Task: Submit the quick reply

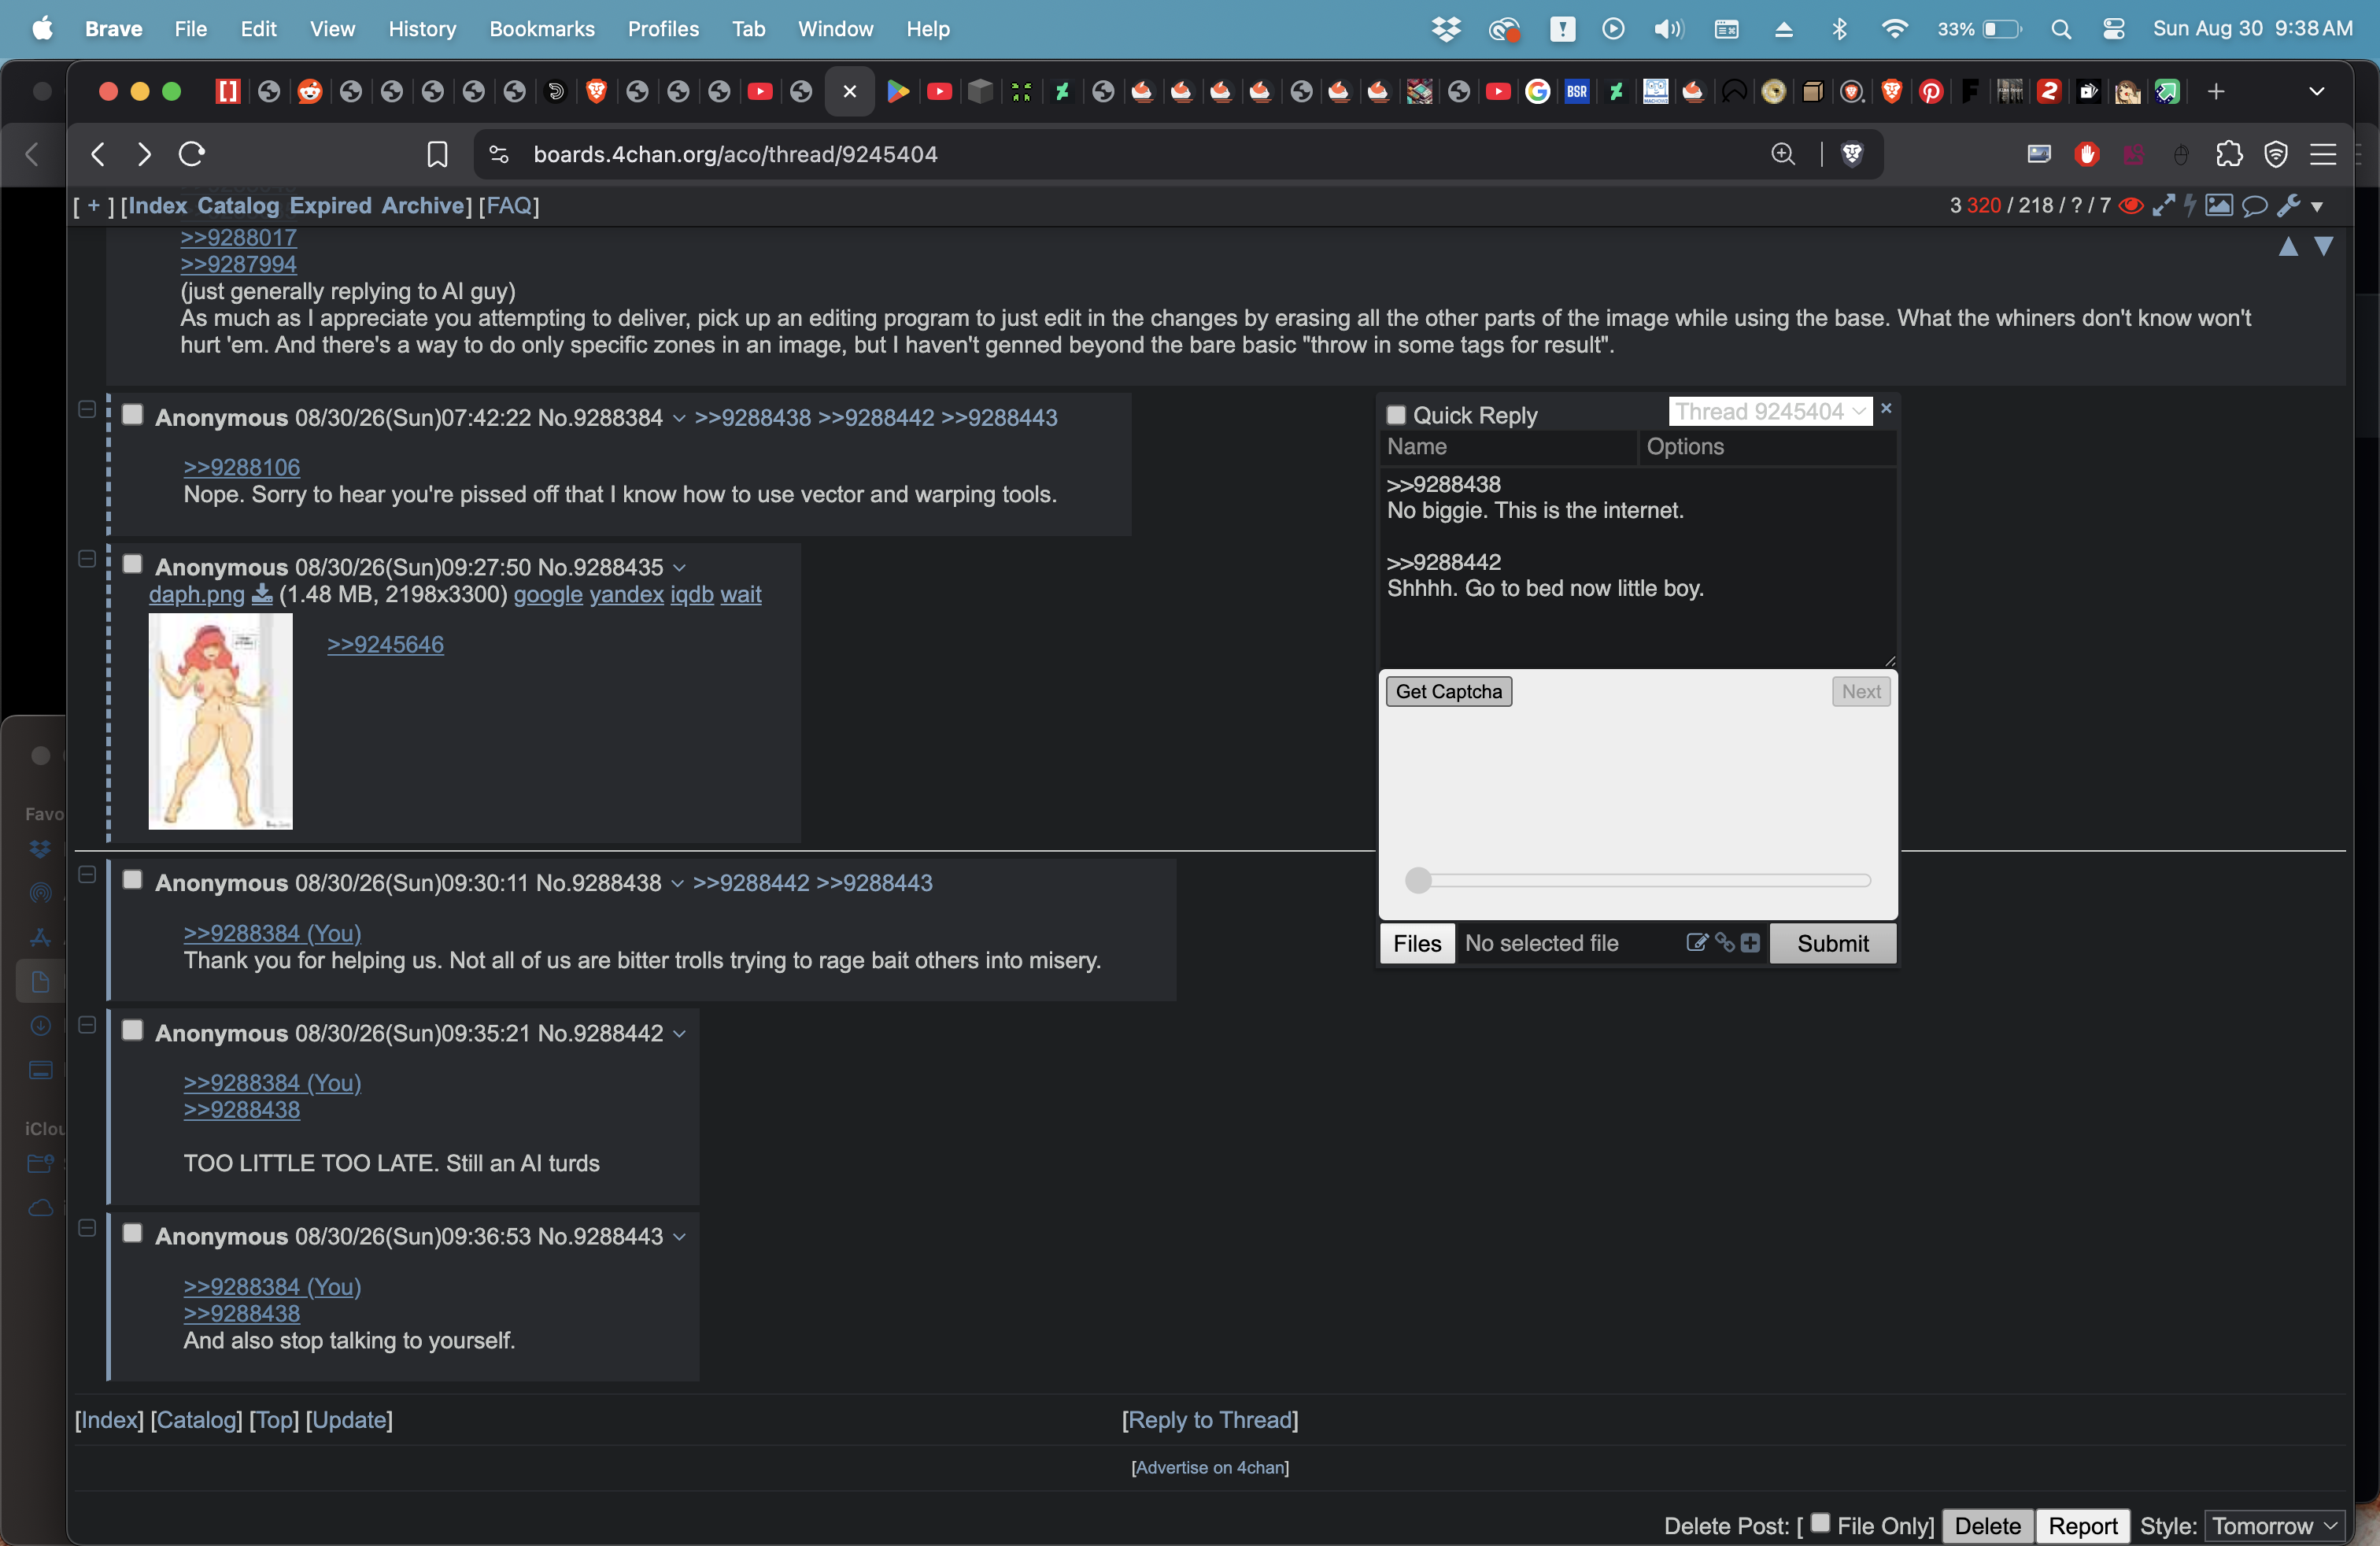Action: pyautogui.click(x=1833, y=944)
